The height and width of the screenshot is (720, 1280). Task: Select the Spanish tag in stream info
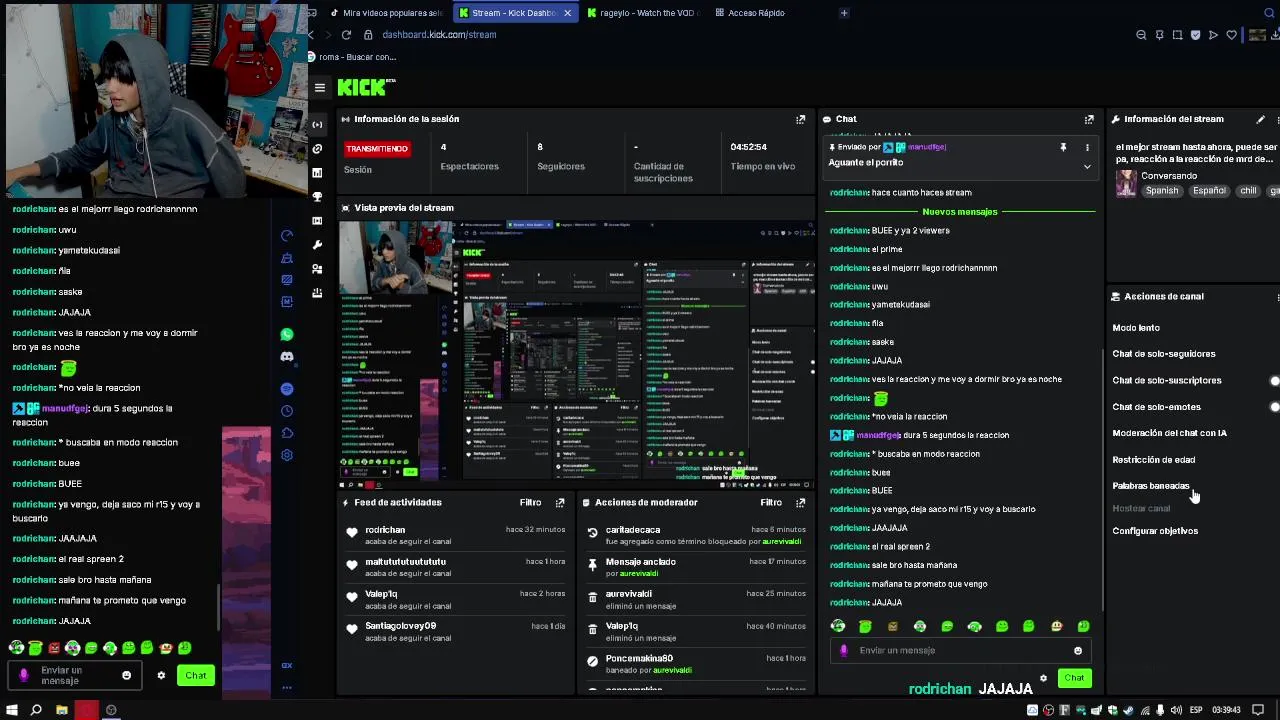pos(1162,191)
